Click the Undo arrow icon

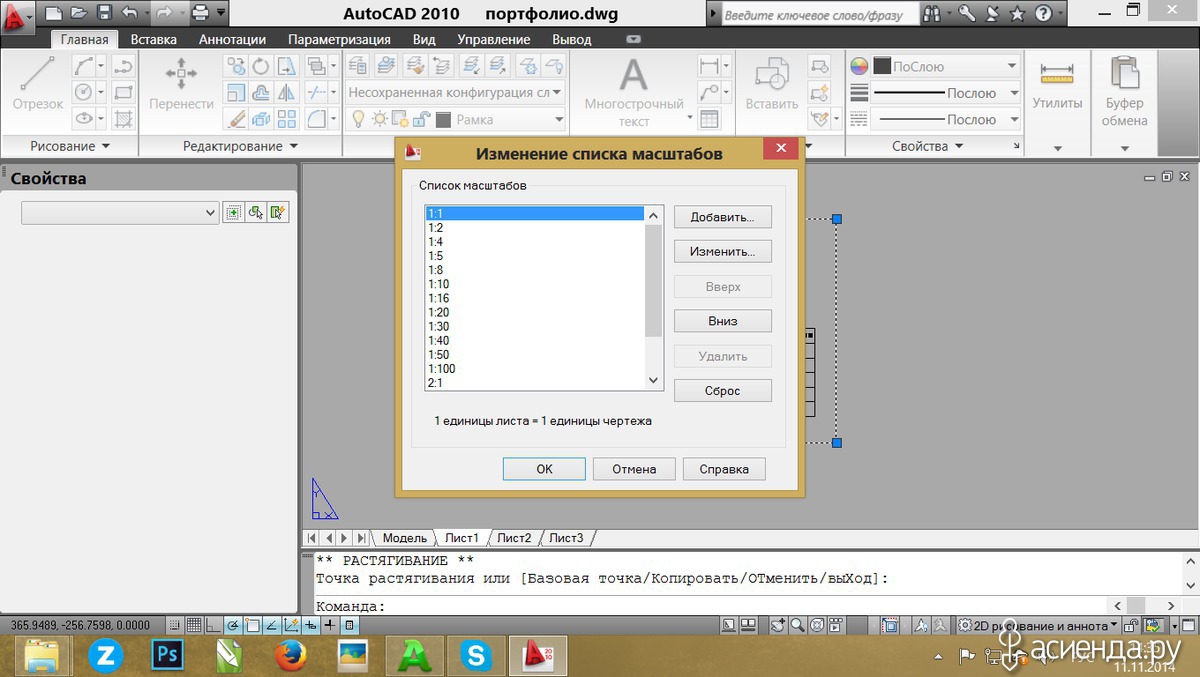point(129,14)
